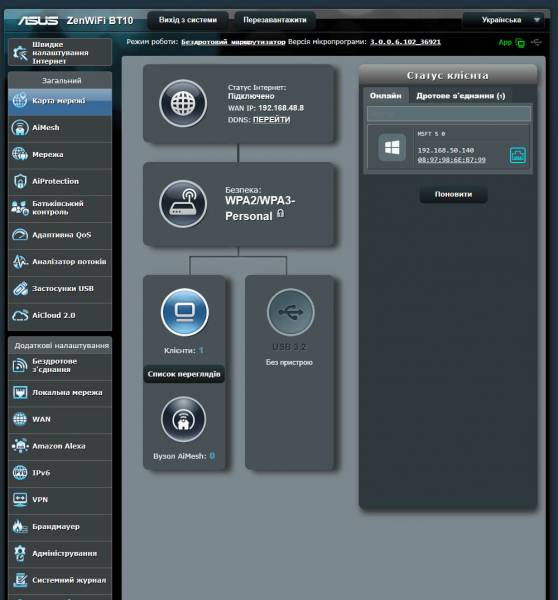The width and height of the screenshot is (558, 600).
Task: Open WAN globe icon in sidebar
Action: [20, 419]
